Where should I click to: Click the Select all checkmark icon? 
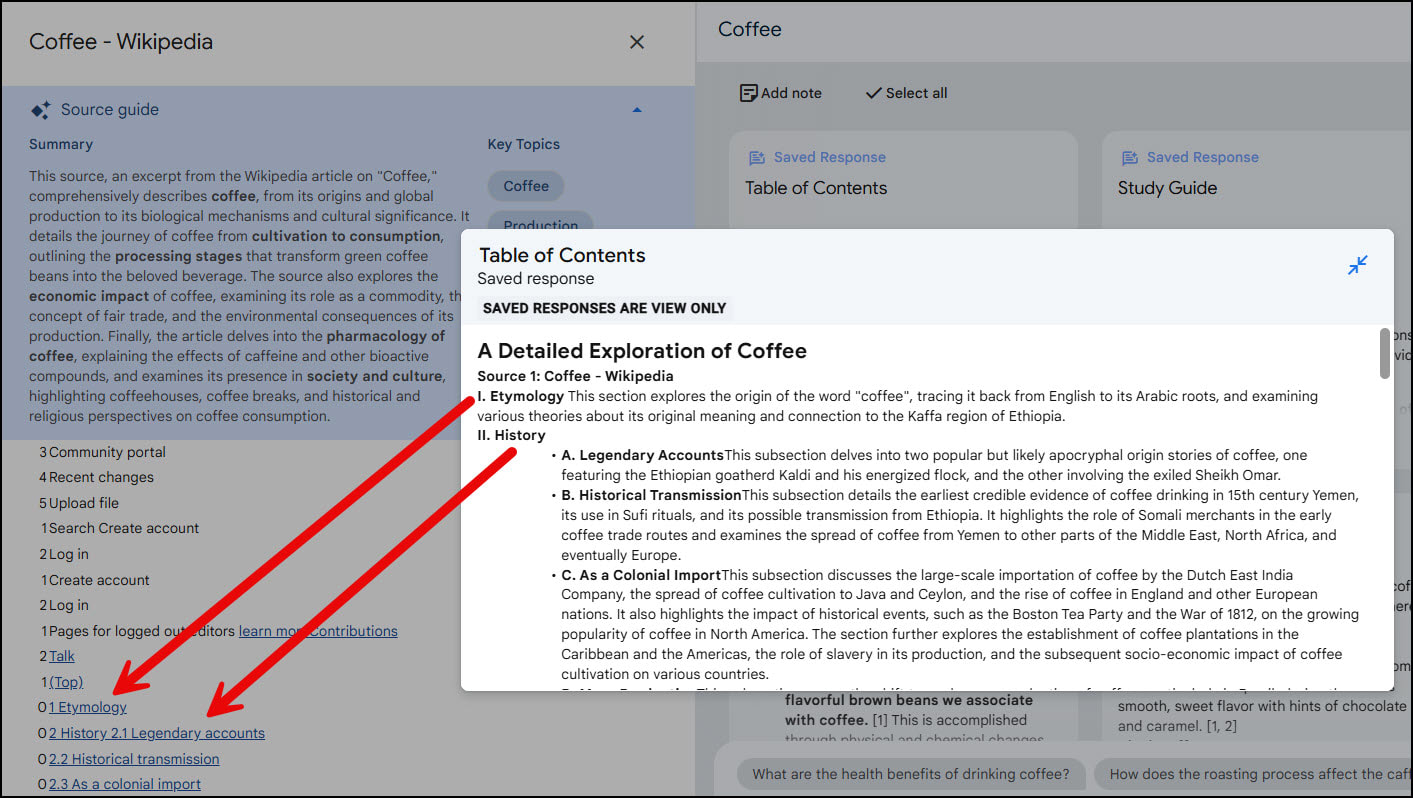coord(873,93)
